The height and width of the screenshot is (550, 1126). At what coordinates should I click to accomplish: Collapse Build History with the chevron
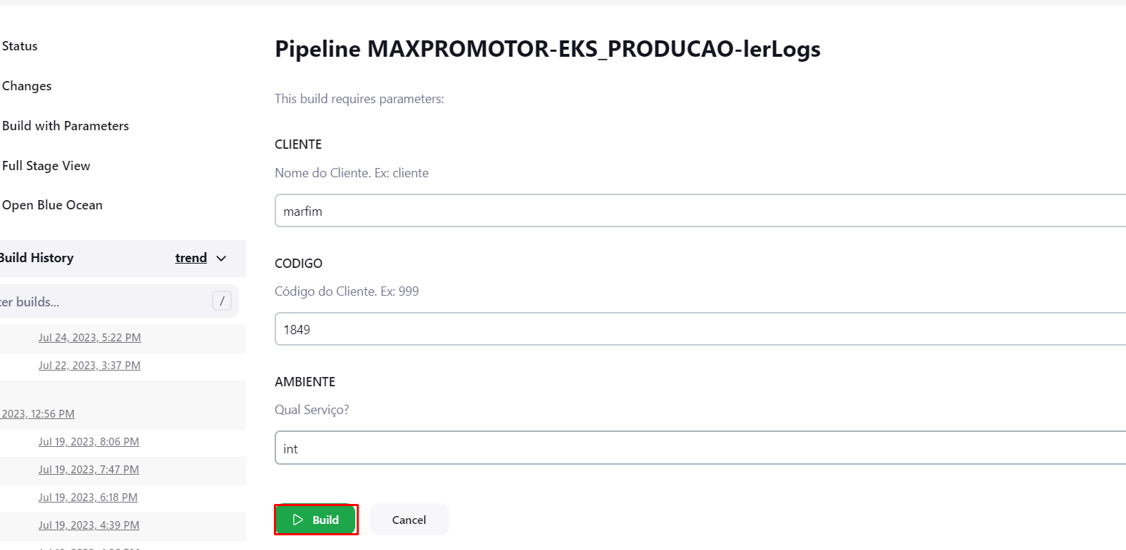click(222, 258)
